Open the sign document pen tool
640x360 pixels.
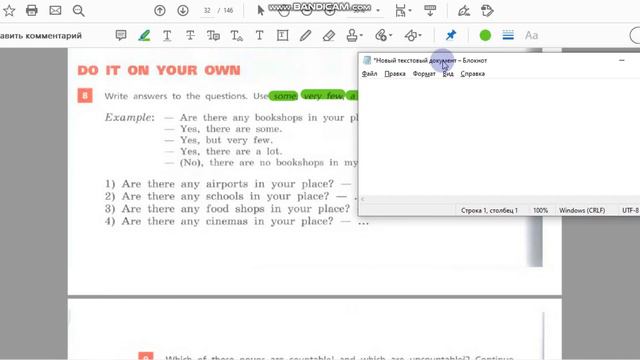(x=464, y=11)
